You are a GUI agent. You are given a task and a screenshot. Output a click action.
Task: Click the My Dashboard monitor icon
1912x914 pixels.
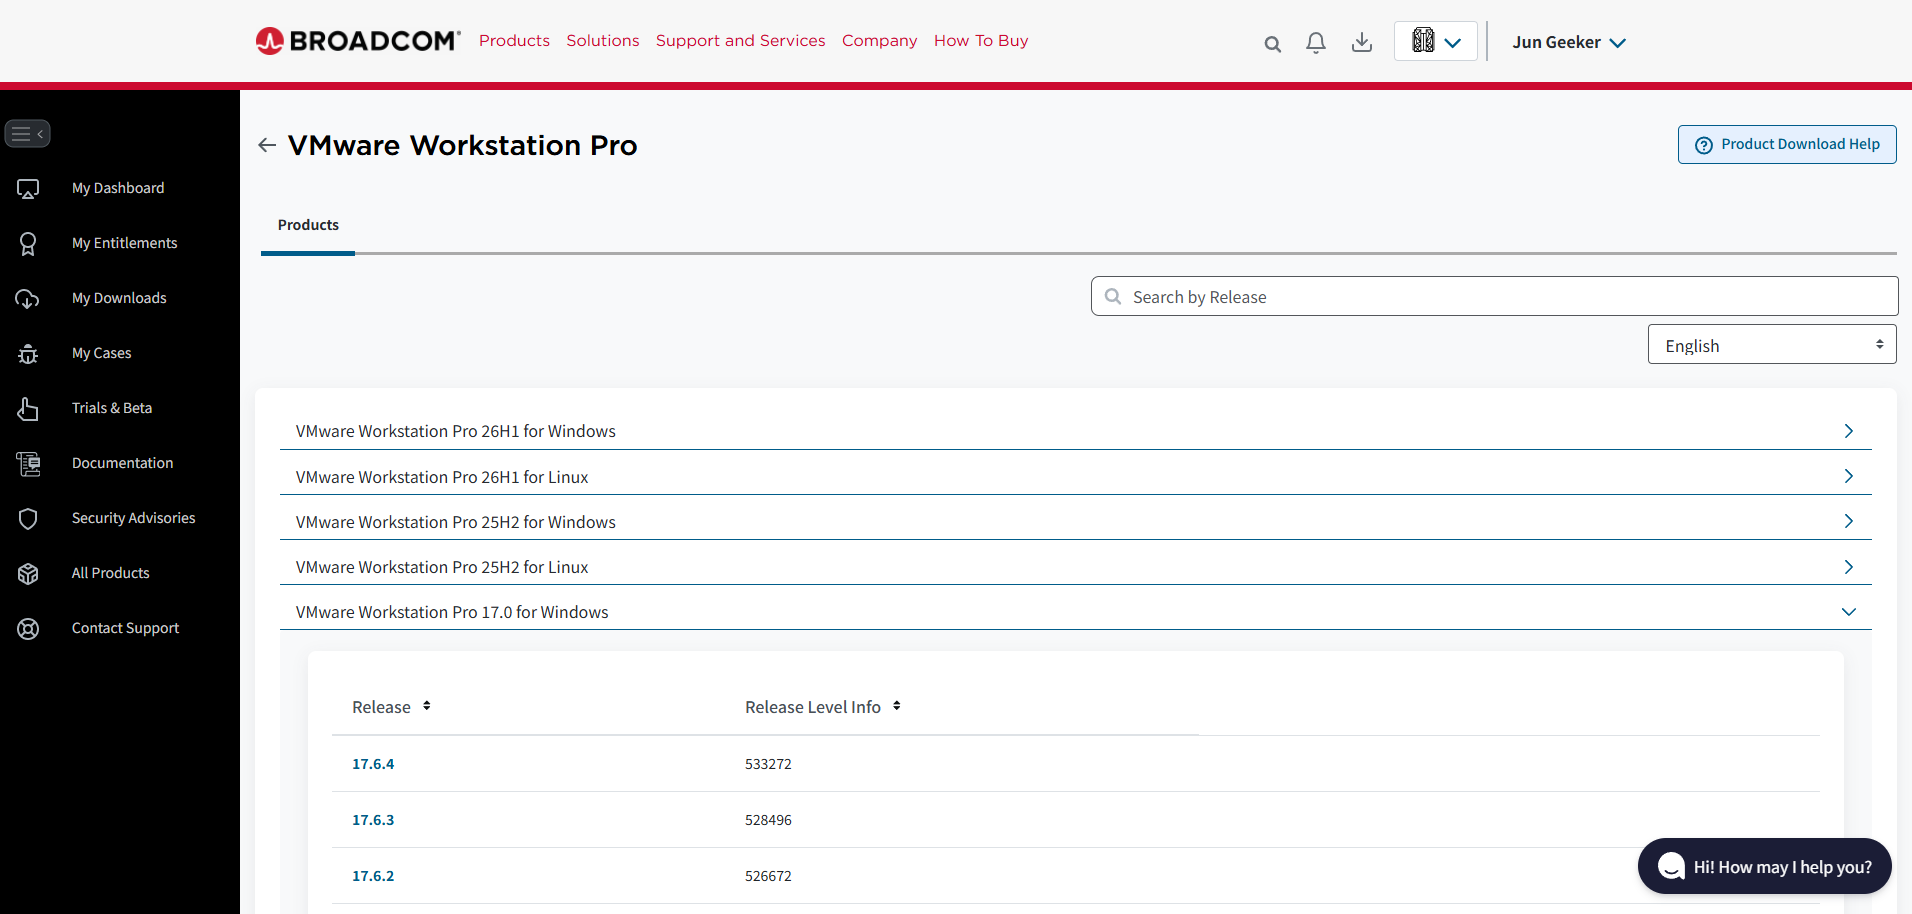pyautogui.click(x=28, y=188)
